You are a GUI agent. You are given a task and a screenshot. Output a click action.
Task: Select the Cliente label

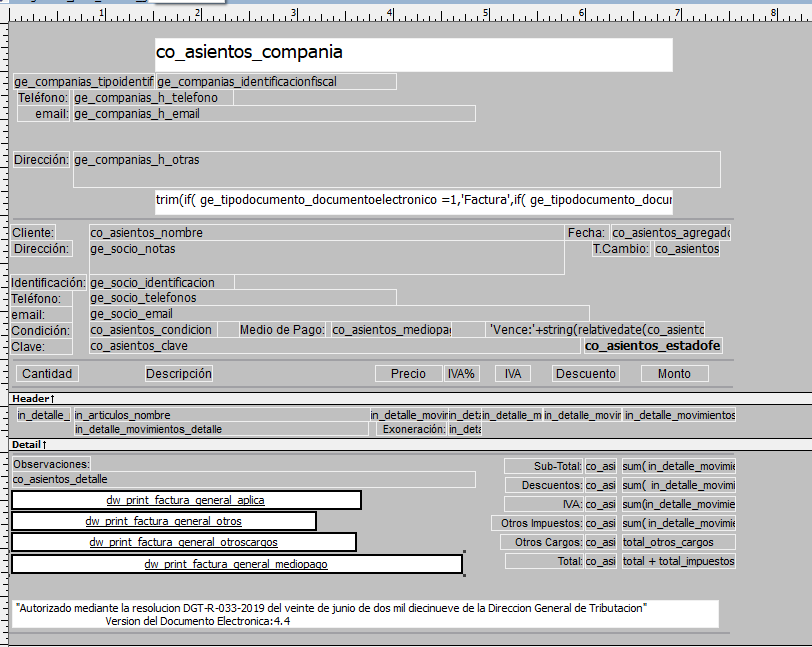33,233
